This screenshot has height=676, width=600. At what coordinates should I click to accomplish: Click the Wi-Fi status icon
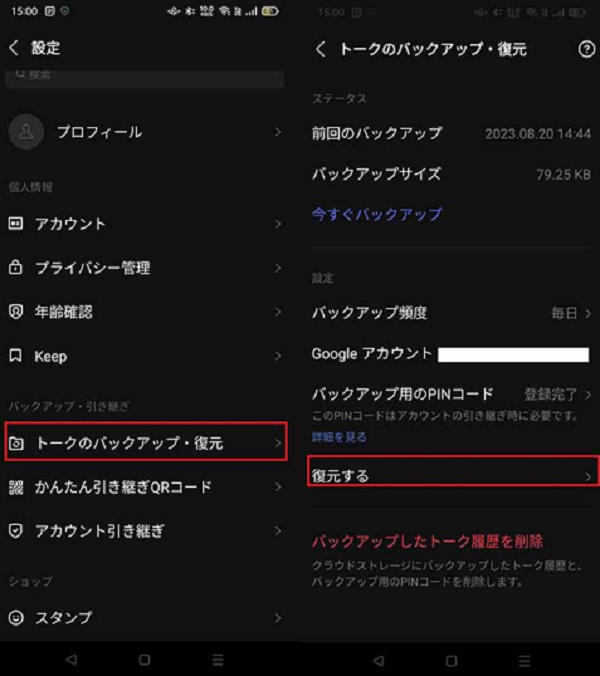point(225,11)
